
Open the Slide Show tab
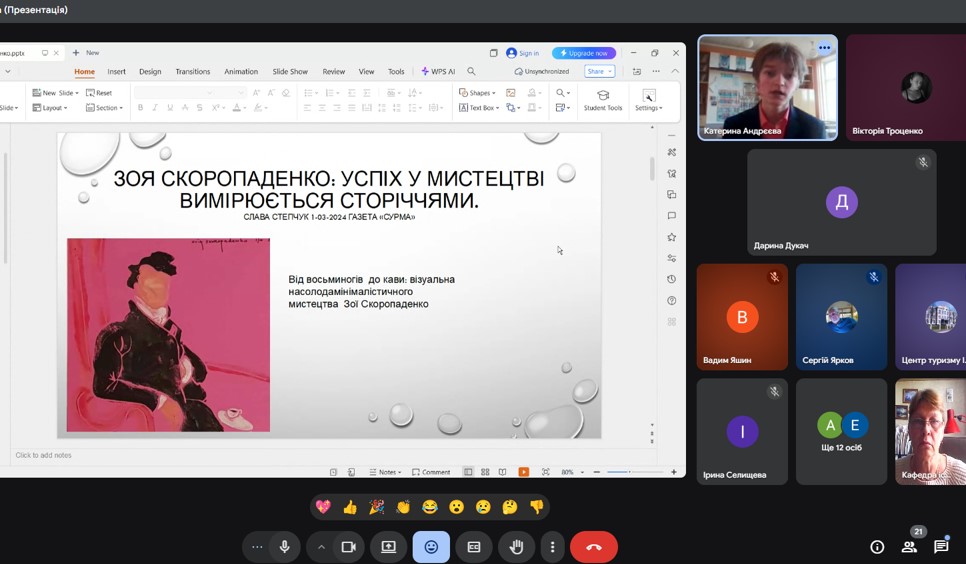tap(290, 72)
